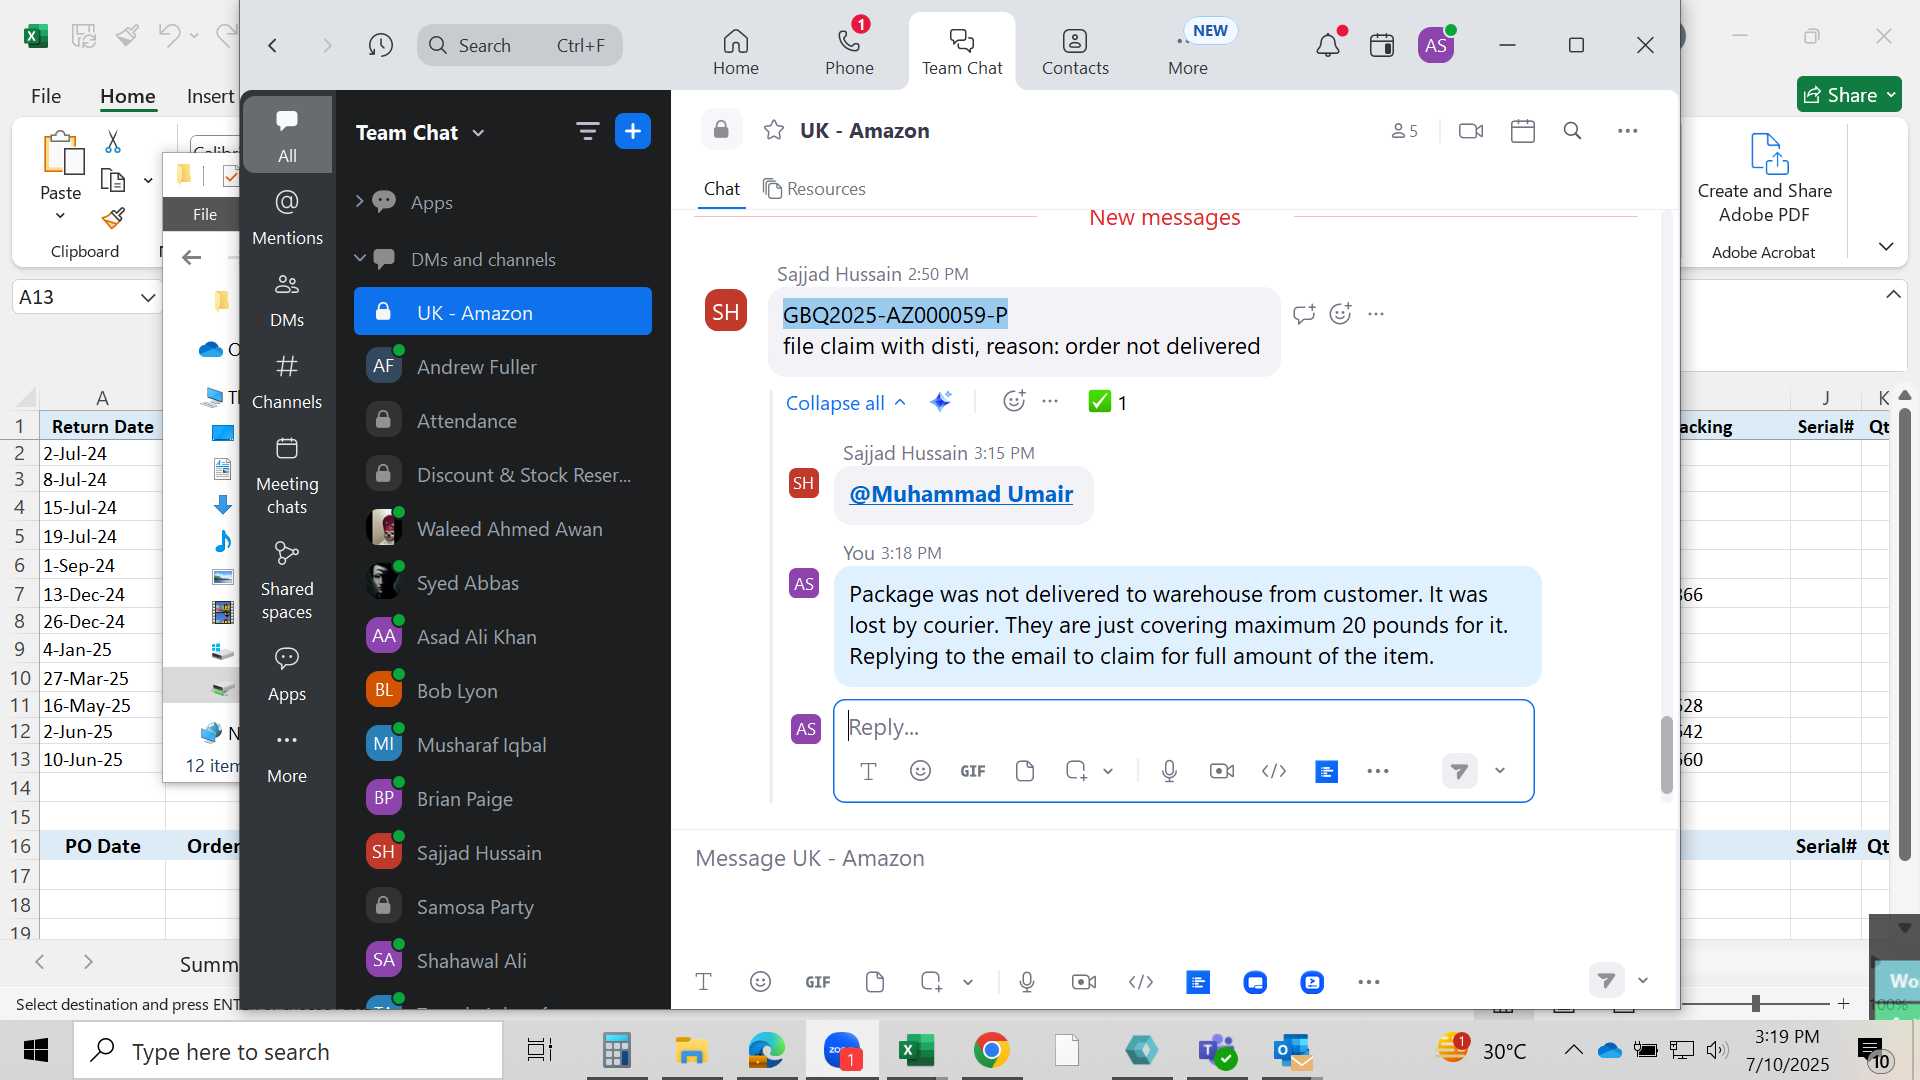Viewport: 1920px width, 1080px height.
Task: Expand Excel Paste options arrow
Action: [x=60, y=215]
